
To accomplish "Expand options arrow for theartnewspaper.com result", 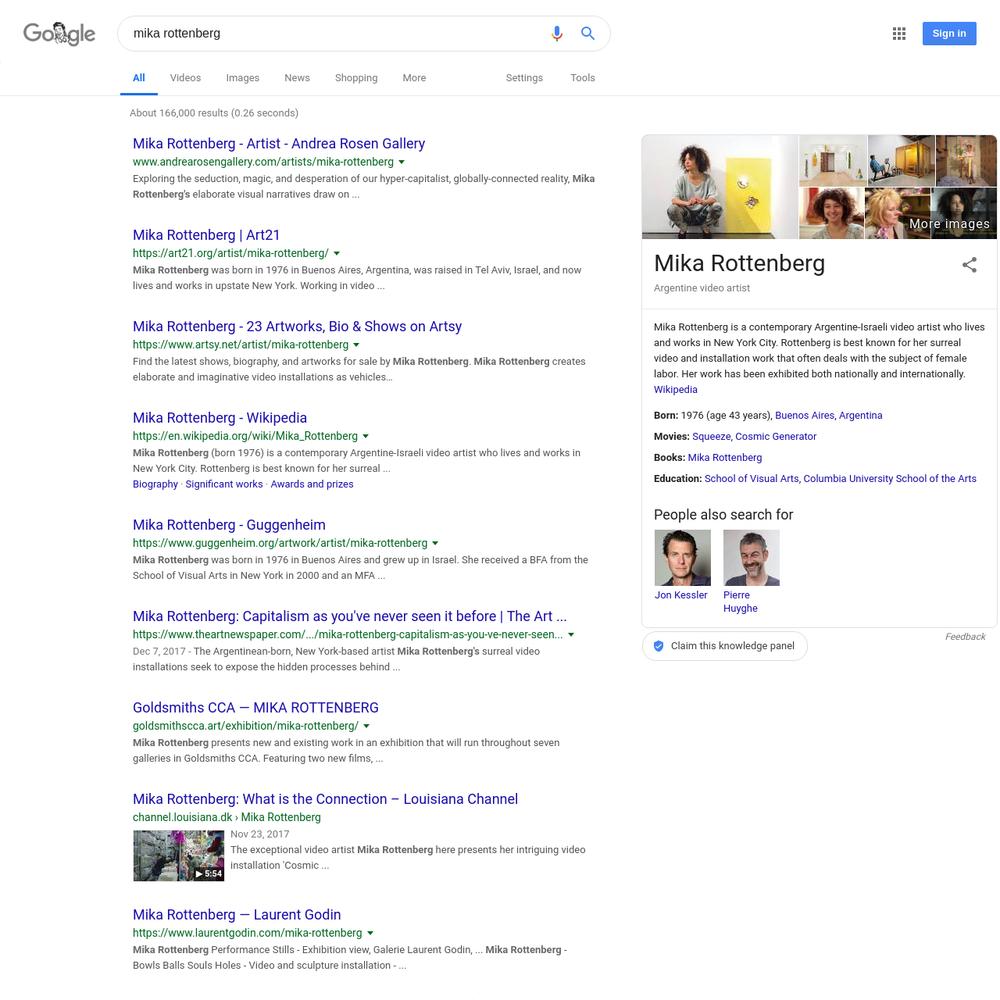I will coord(571,635).
